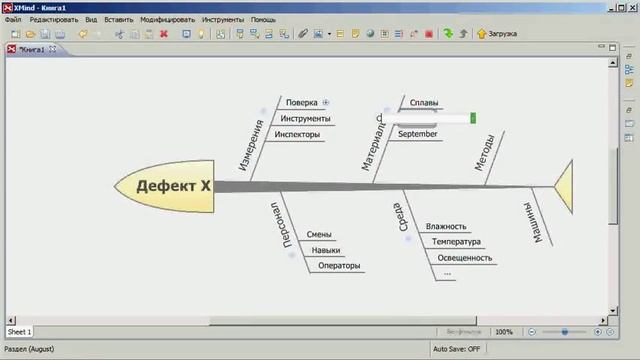Image resolution: width=640 pixels, height=360 pixels.
Task: Click the parent topic icon
Action: [284, 34]
